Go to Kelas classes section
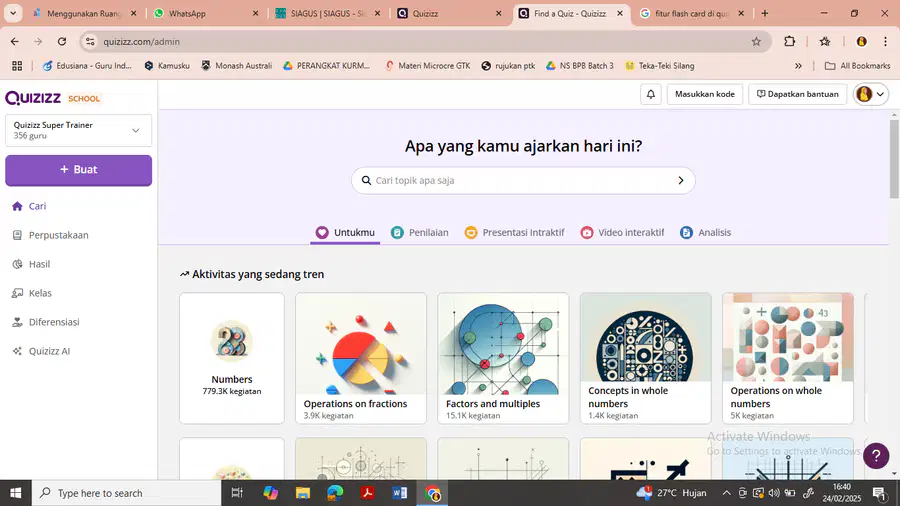 tap(40, 293)
